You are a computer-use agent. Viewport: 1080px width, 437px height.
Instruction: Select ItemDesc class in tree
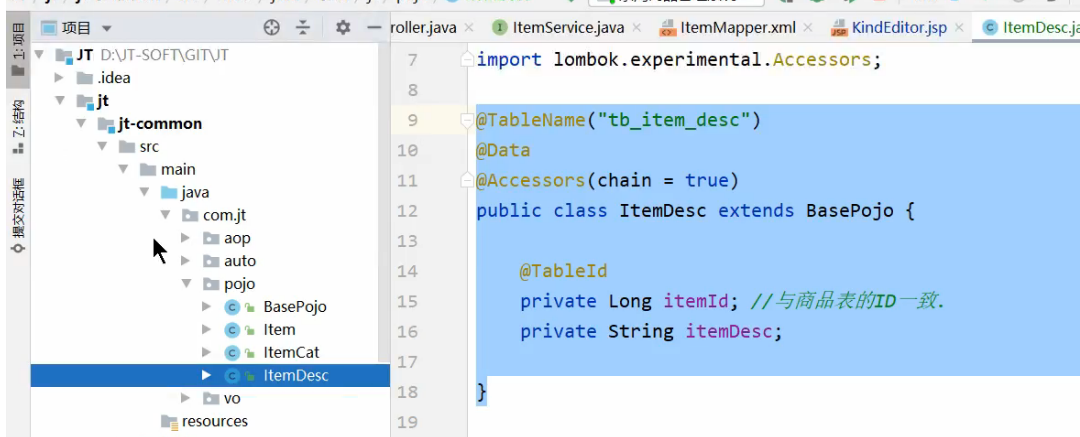[296, 376]
